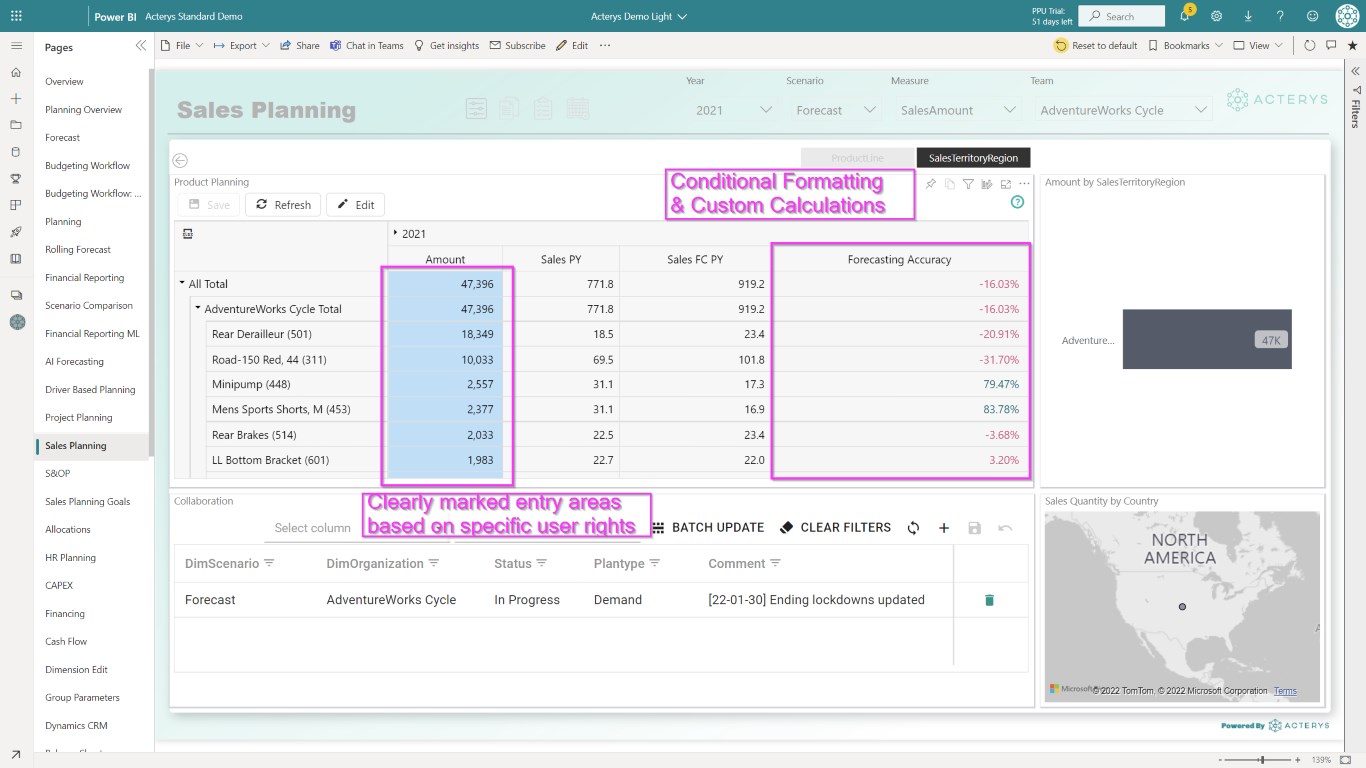The image size is (1366, 768).
Task: Click Share in the toolbar
Action: coord(300,45)
